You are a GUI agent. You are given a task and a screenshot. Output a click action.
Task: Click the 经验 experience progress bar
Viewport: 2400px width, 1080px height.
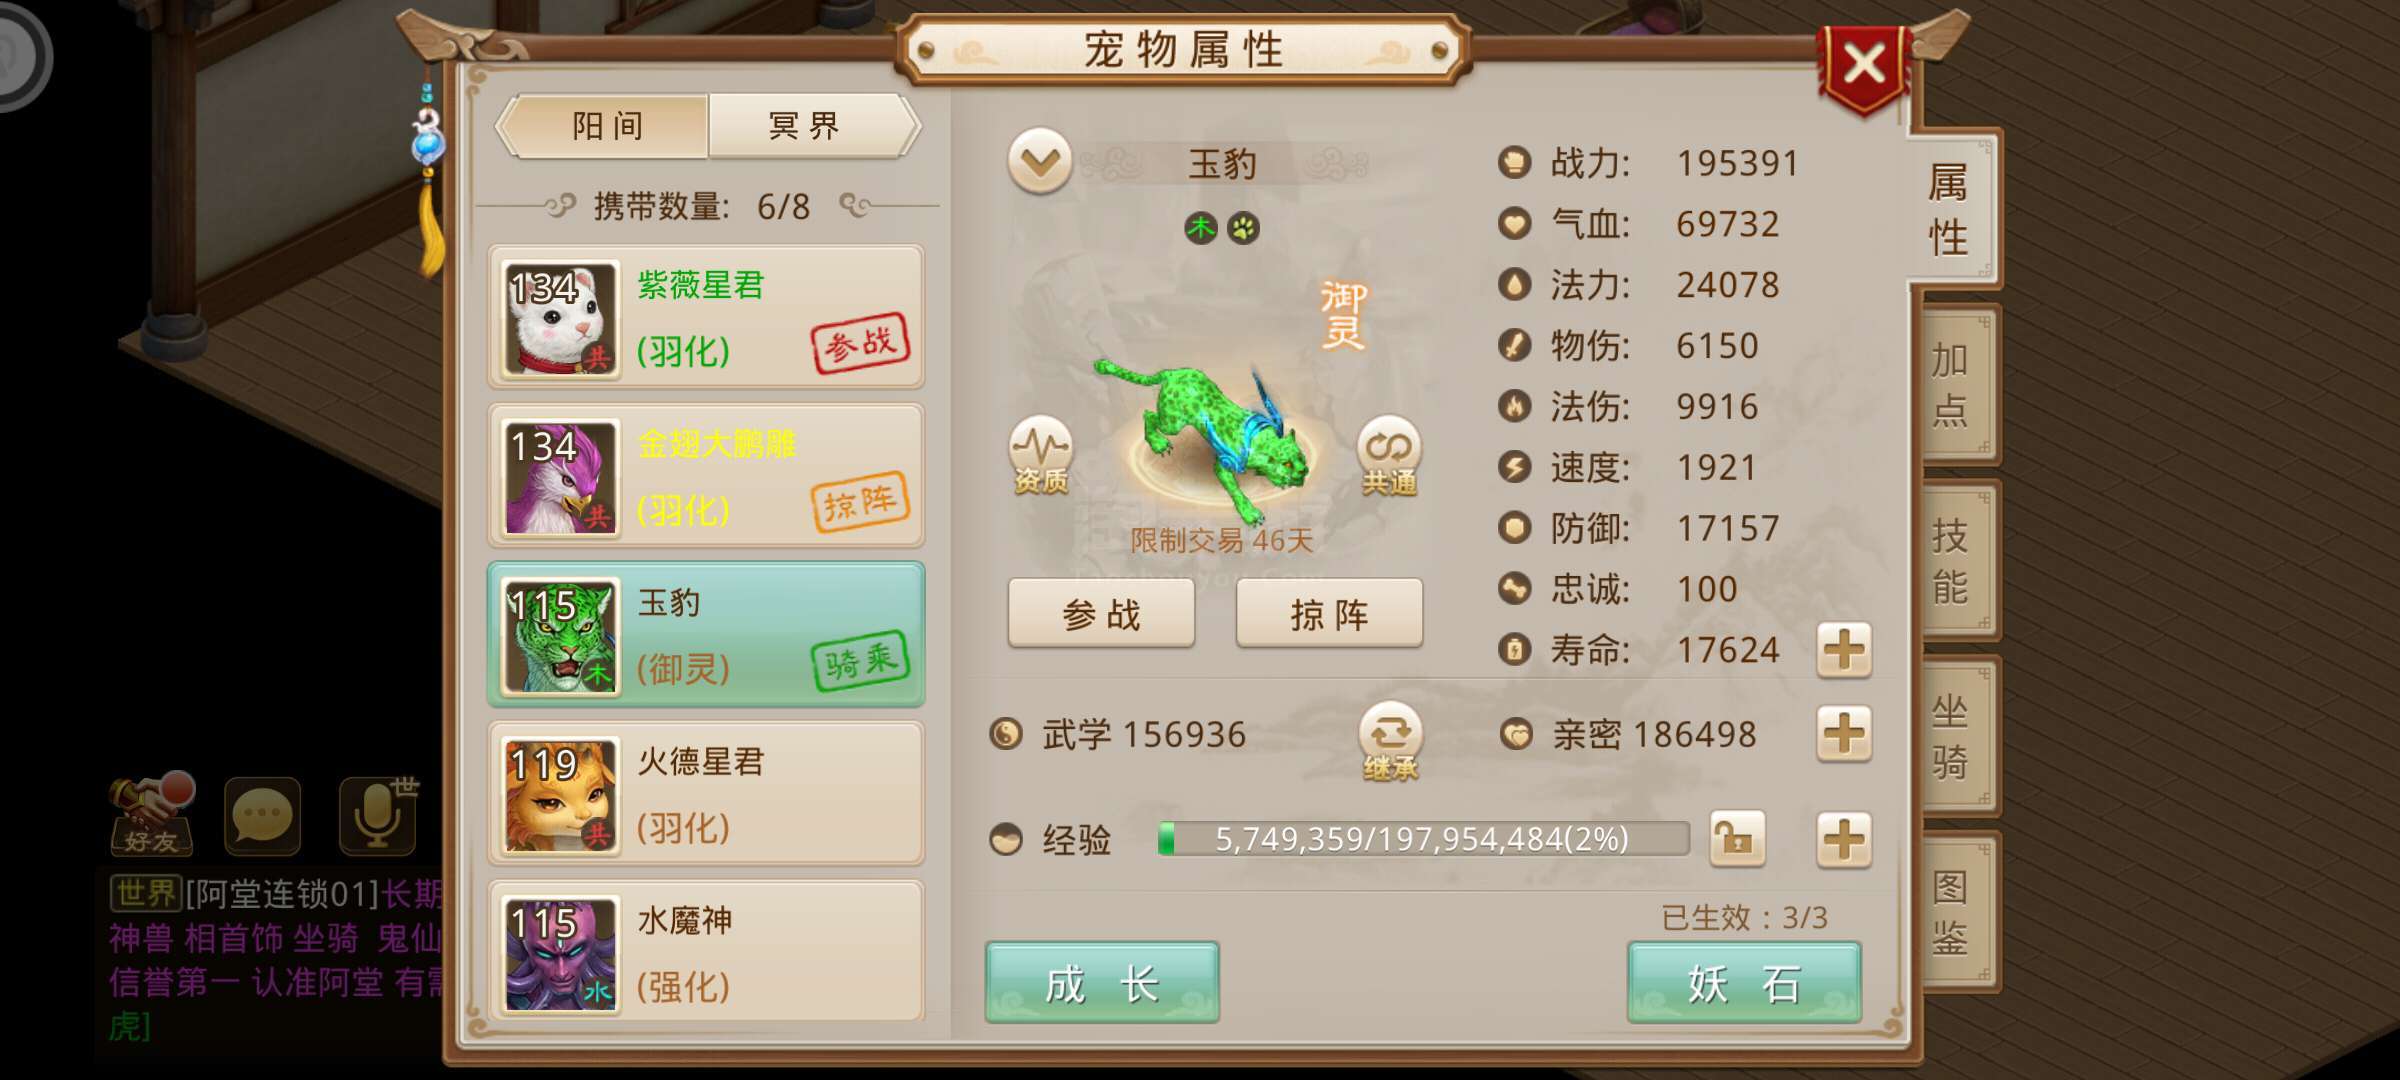click(x=1422, y=839)
